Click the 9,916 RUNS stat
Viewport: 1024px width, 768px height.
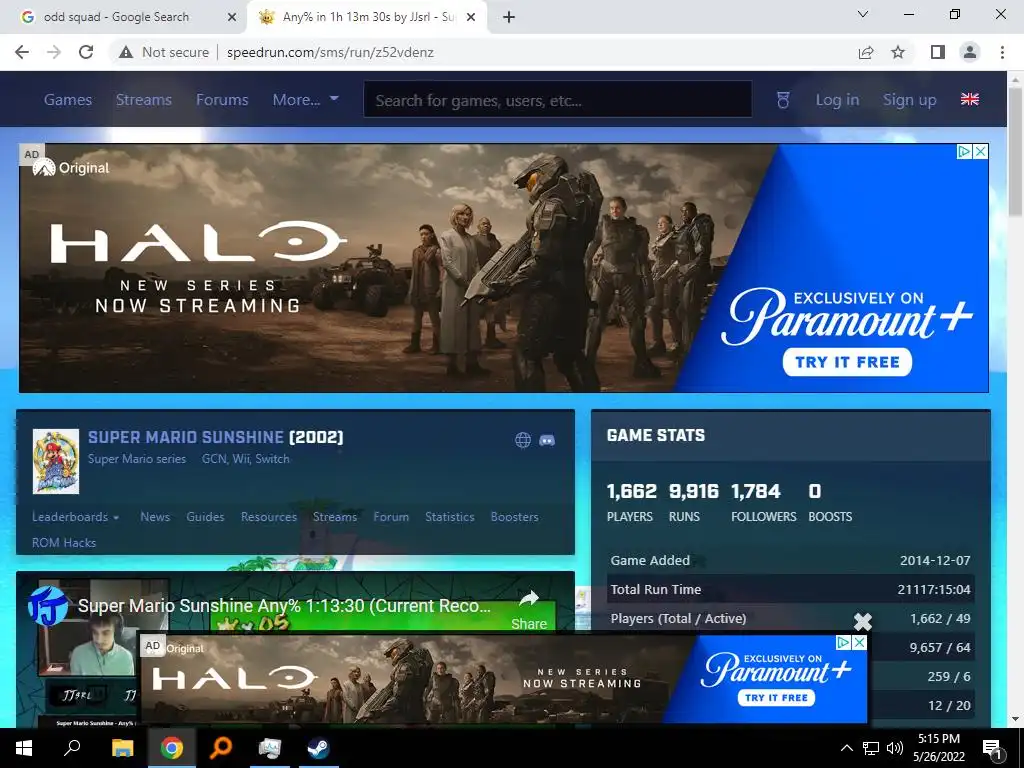[693, 503]
